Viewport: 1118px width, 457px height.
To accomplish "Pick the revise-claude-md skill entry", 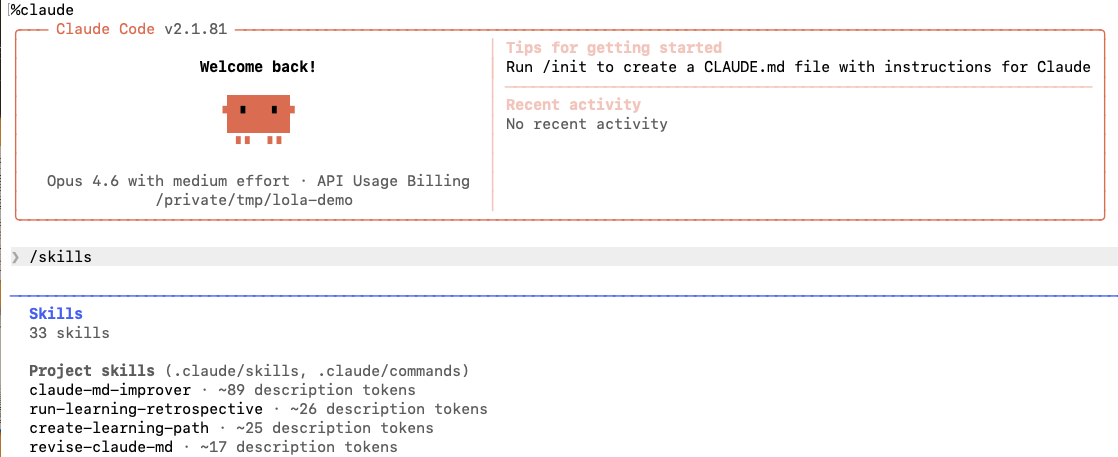I will [101, 447].
